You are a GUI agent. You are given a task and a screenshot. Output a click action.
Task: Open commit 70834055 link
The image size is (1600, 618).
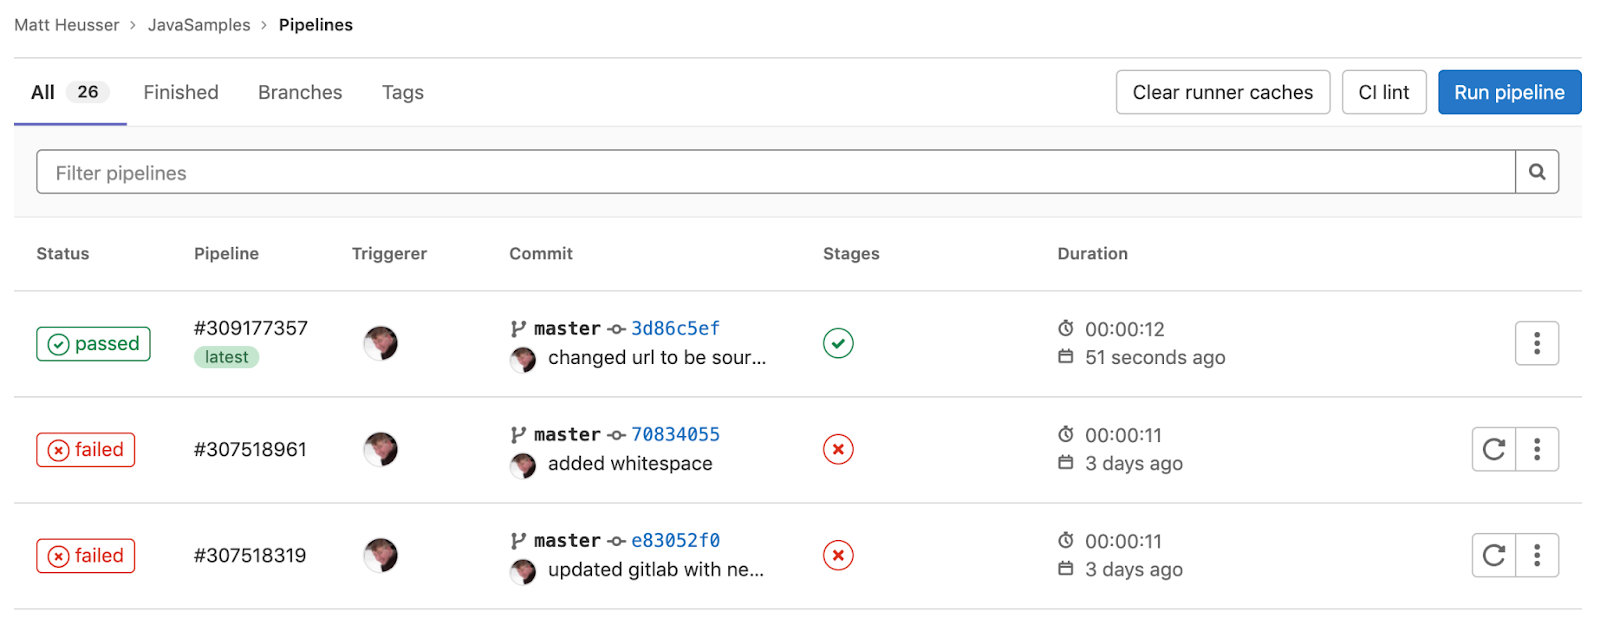click(675, 434)
